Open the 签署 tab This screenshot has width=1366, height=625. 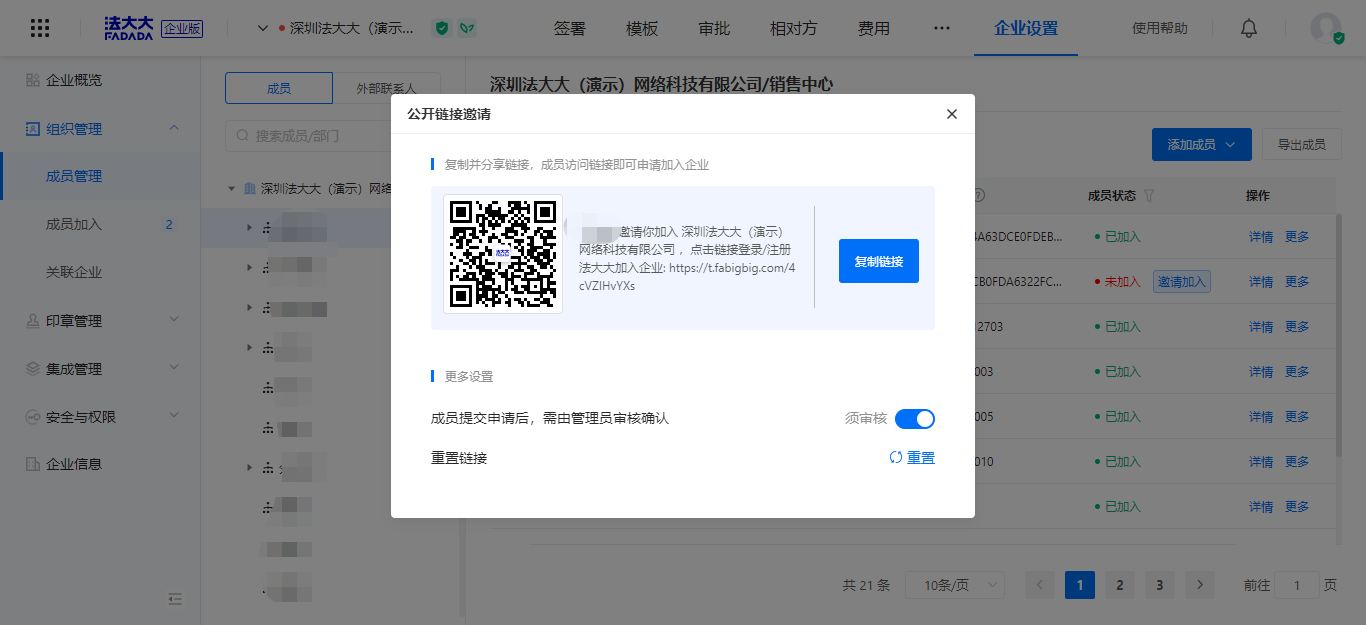570,28
